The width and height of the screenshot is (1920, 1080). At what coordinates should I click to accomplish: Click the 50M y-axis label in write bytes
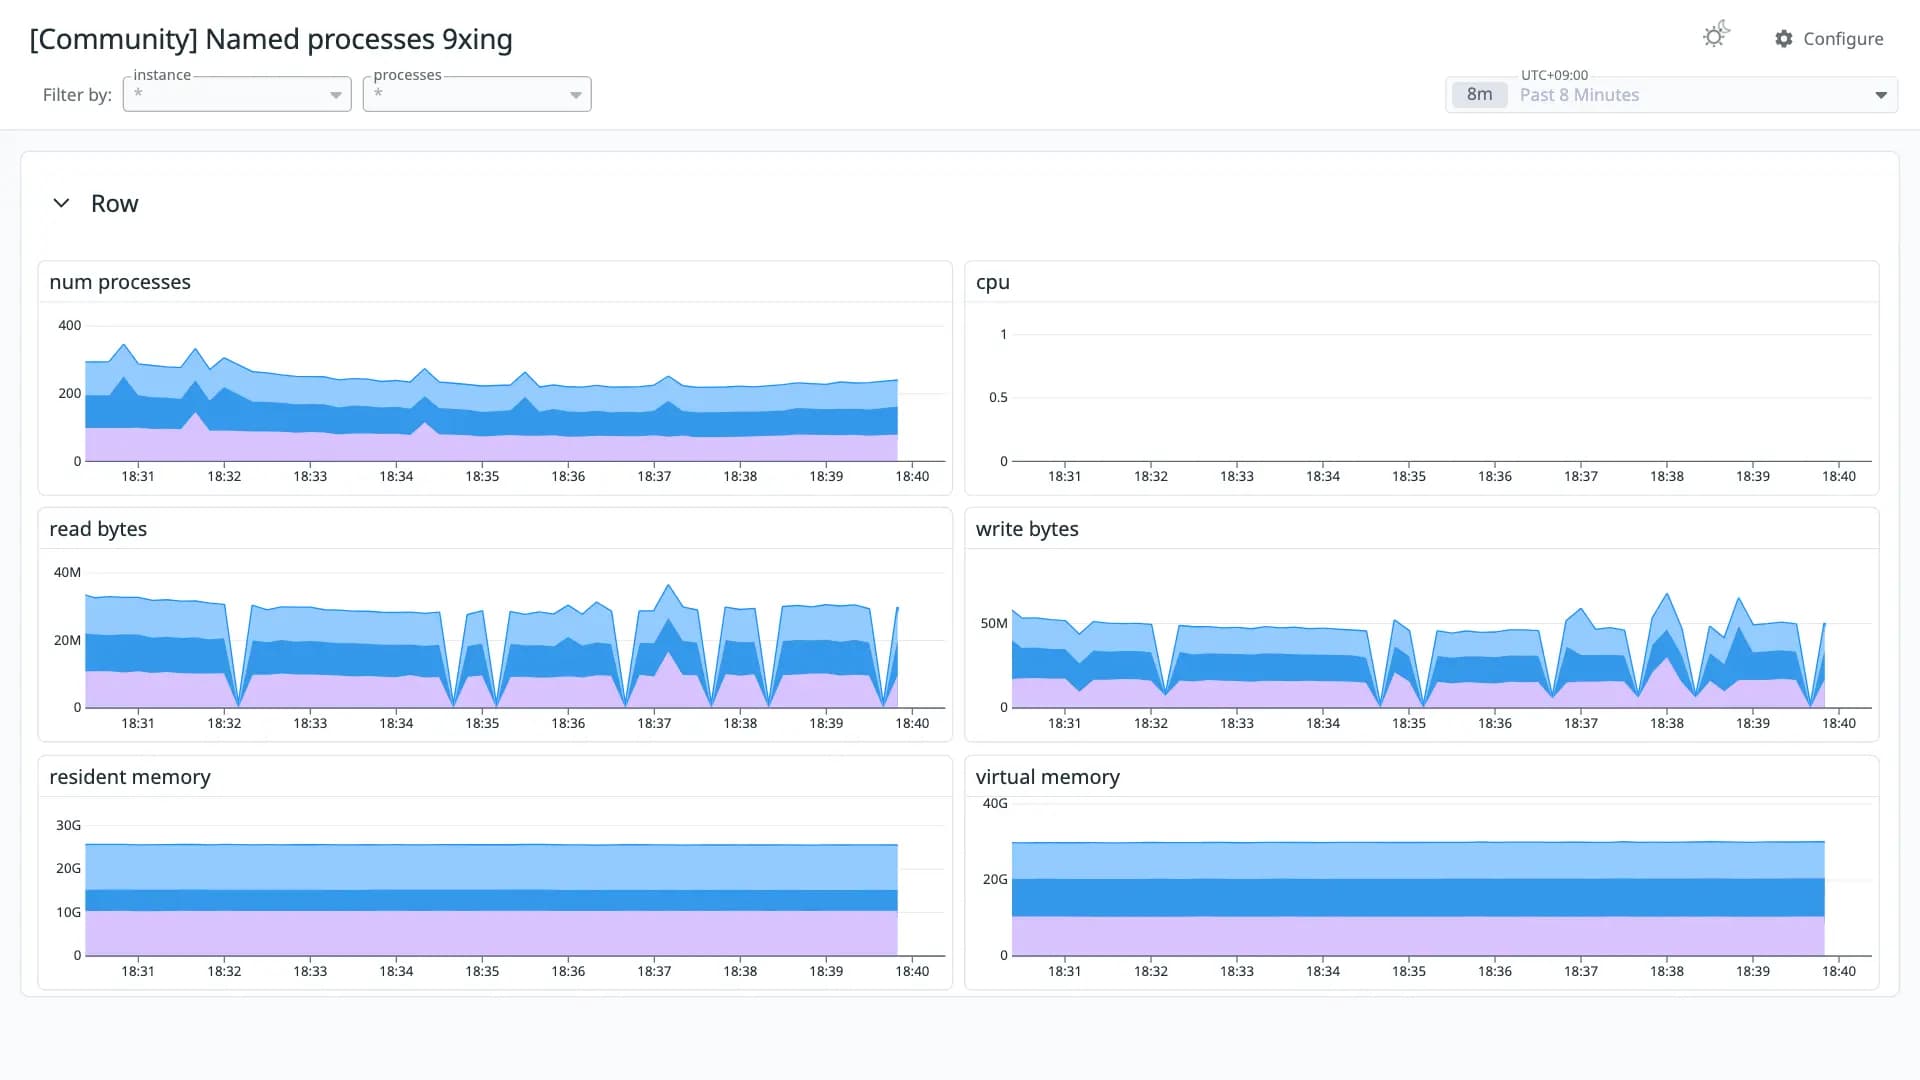pos(994,623)
